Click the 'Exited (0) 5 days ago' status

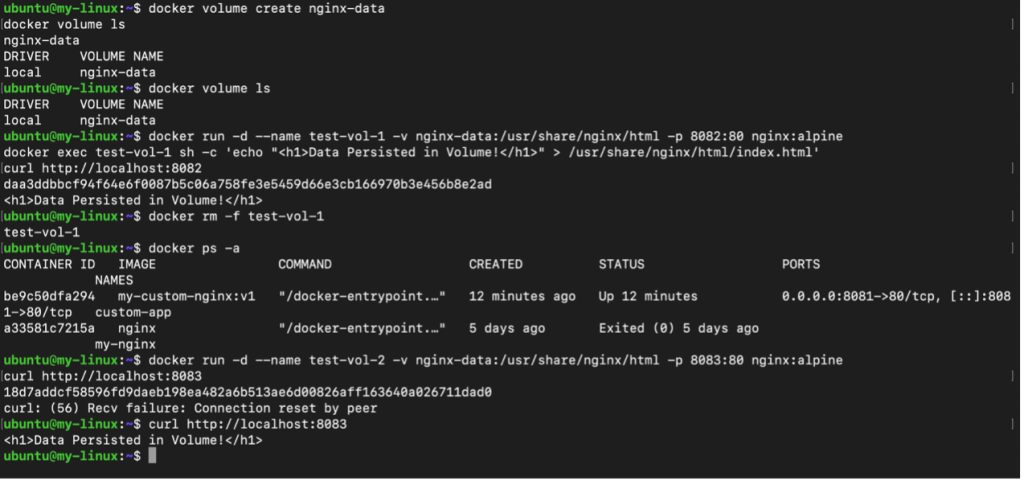(679, 328)
